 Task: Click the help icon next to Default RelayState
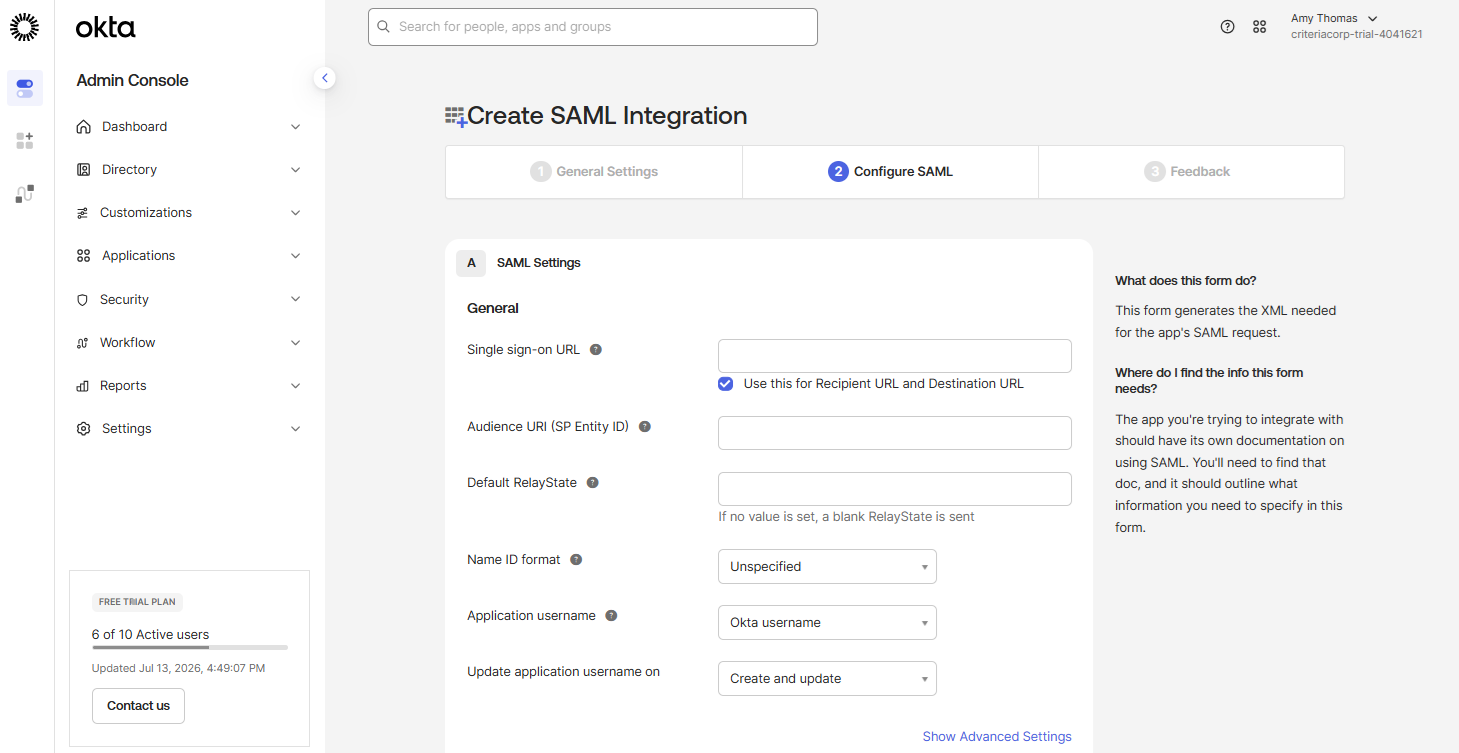tap(593, 483)
